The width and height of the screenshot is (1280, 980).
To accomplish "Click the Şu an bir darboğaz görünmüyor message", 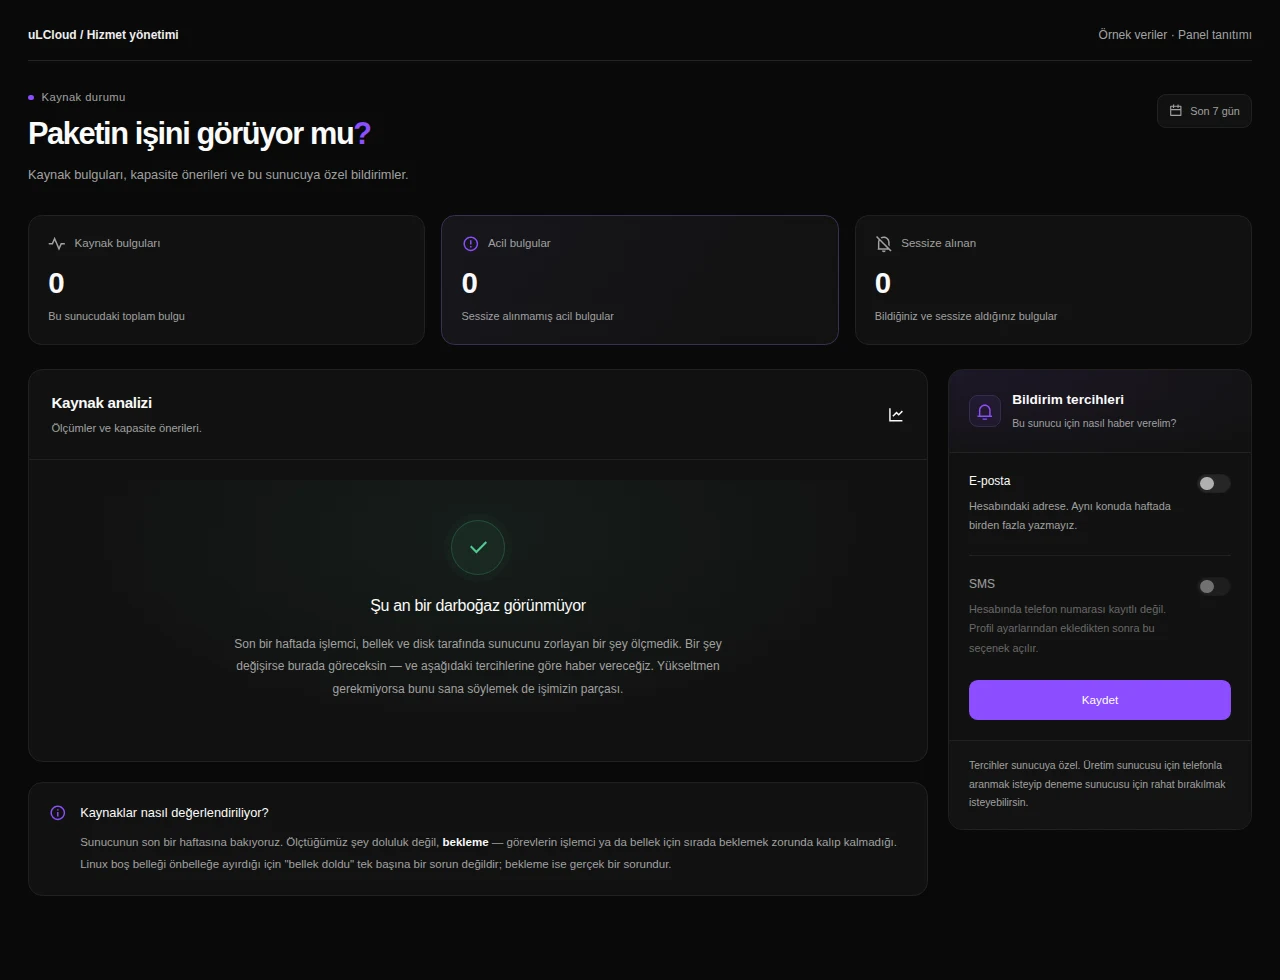I will [x=478, y=605].
